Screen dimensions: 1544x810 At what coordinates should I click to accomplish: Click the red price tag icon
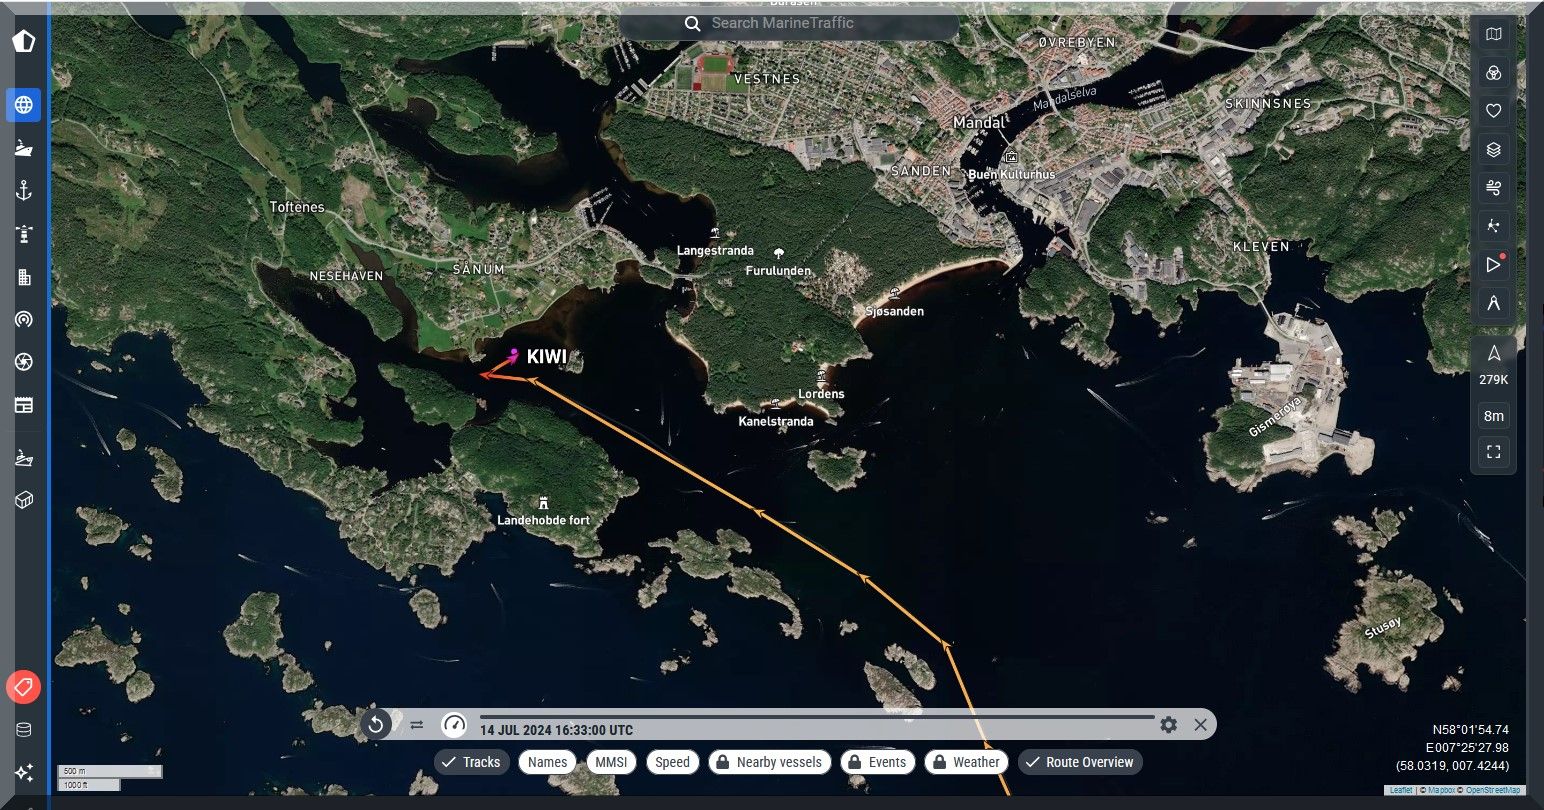click(24, 687)
